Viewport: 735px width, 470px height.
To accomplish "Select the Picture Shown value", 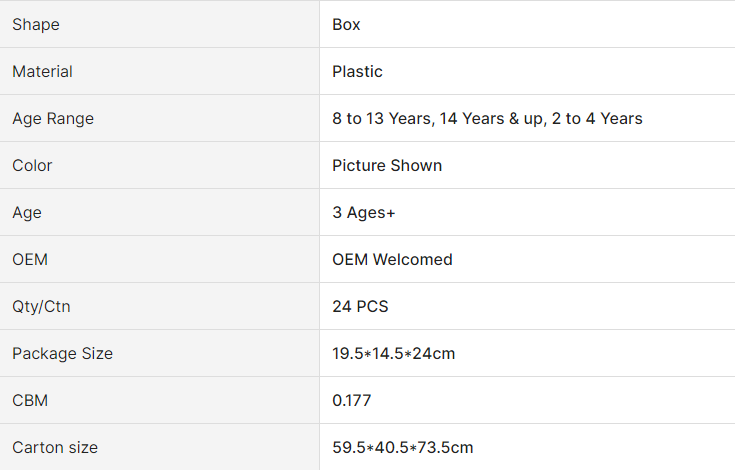I will point(387,165).
